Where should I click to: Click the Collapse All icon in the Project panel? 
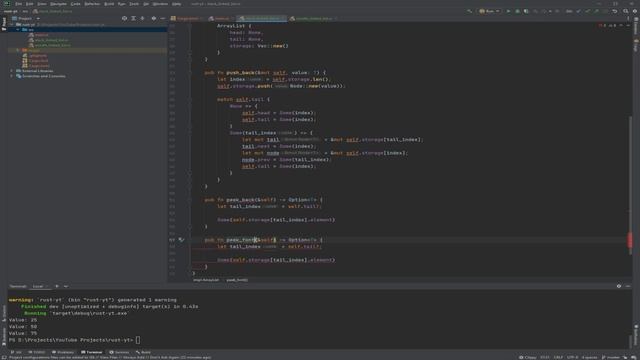[x=142, y=18]
